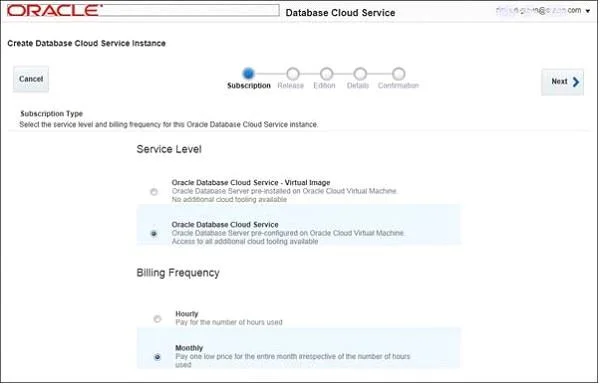Click the 'Subscription Type' heading

[x=51, y=114]
